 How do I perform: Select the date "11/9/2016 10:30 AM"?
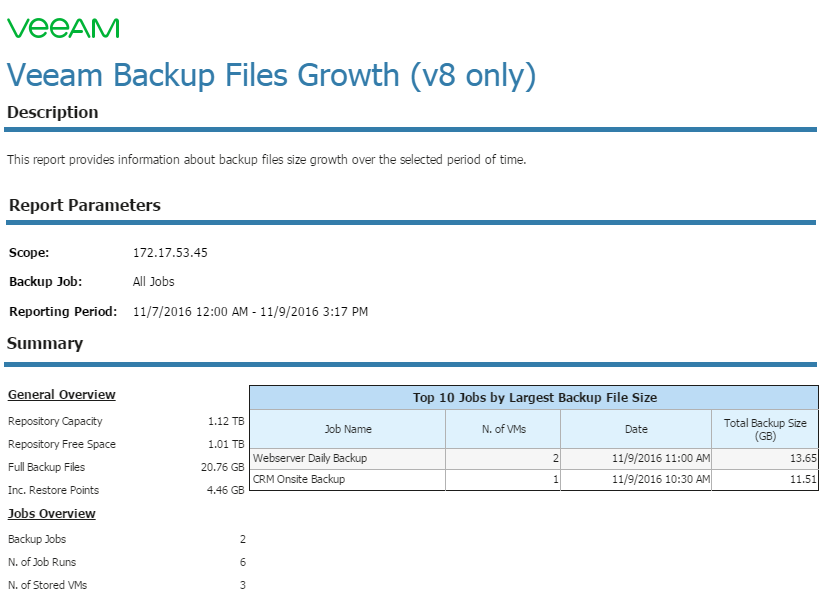(661, 479)
